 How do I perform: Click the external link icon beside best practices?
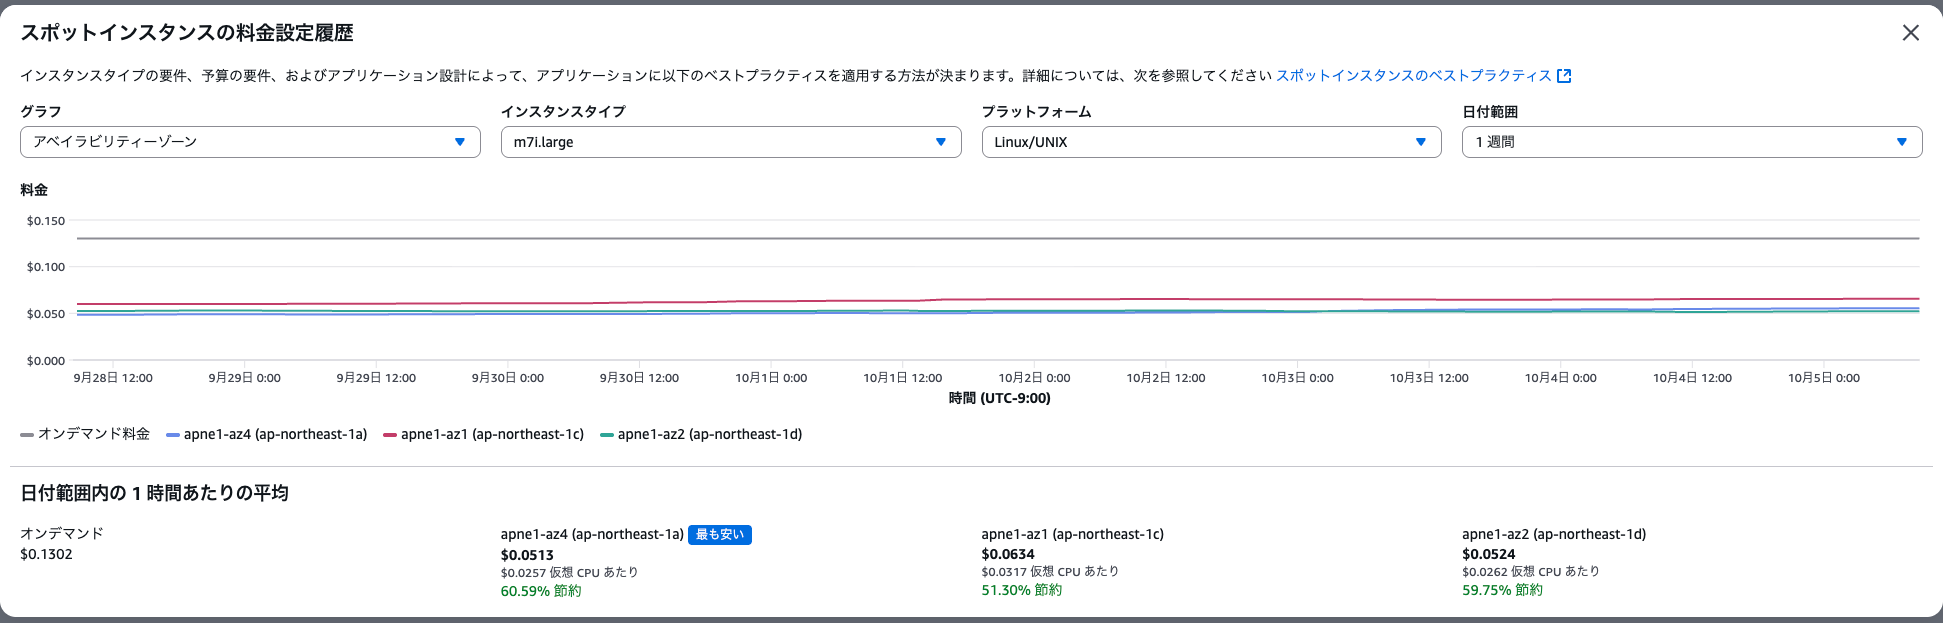[1565, 76]
